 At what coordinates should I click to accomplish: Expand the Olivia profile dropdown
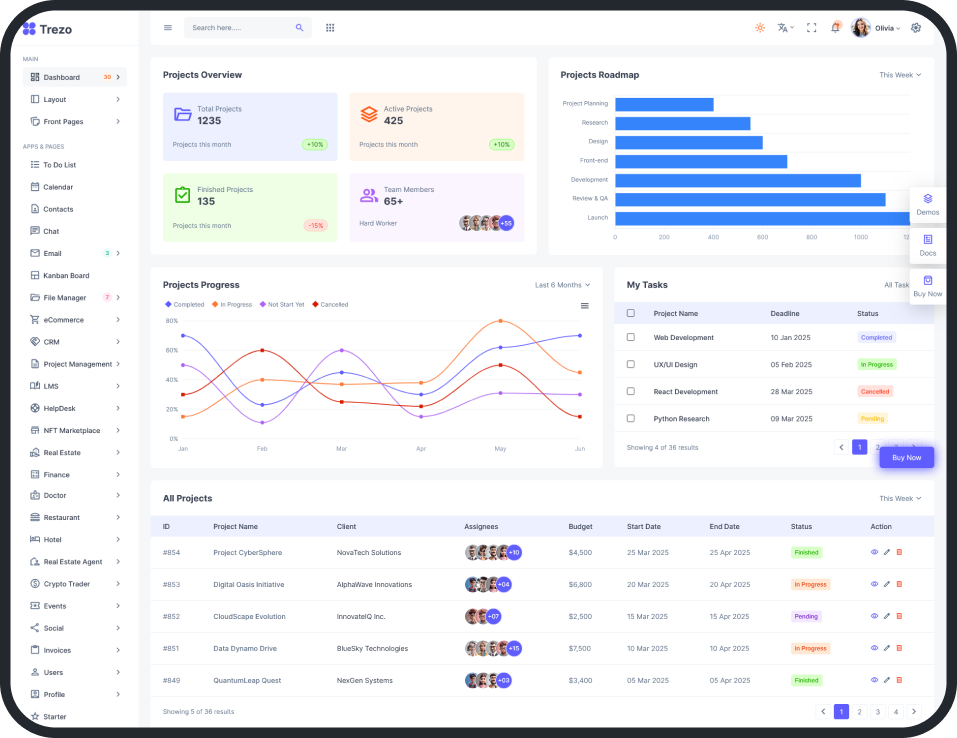pyautogui.click(x=881, y=27)
